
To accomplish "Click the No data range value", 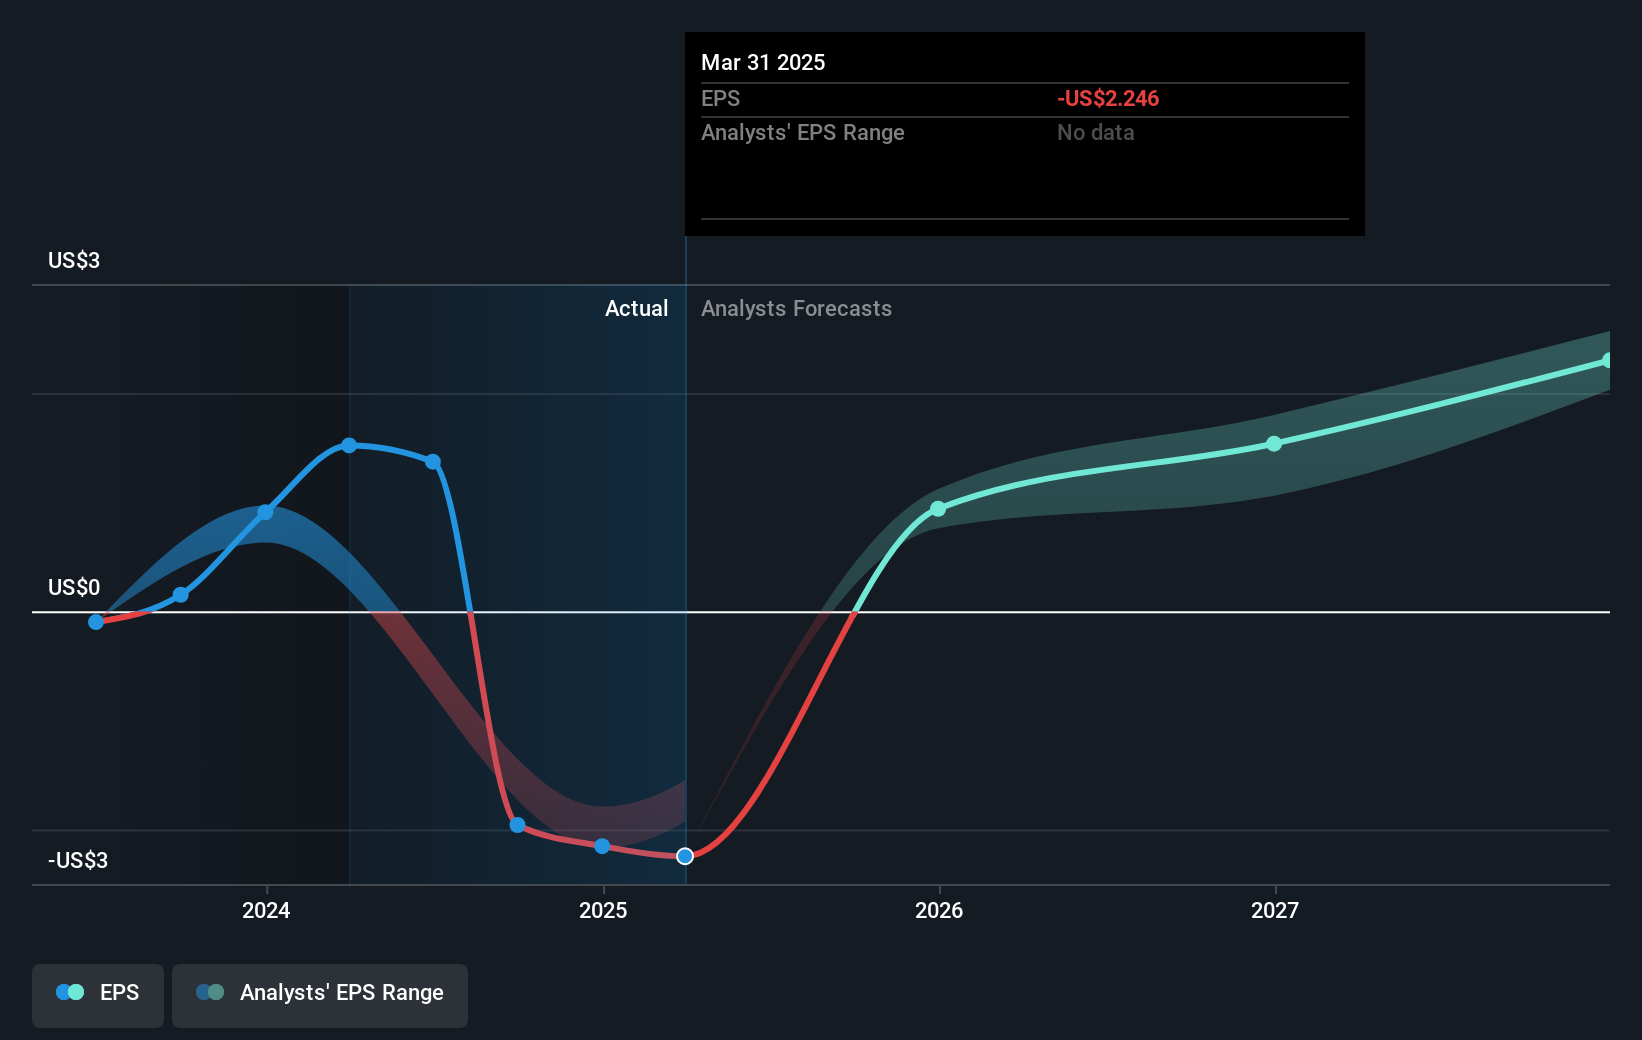I will tap(1095, 132).
